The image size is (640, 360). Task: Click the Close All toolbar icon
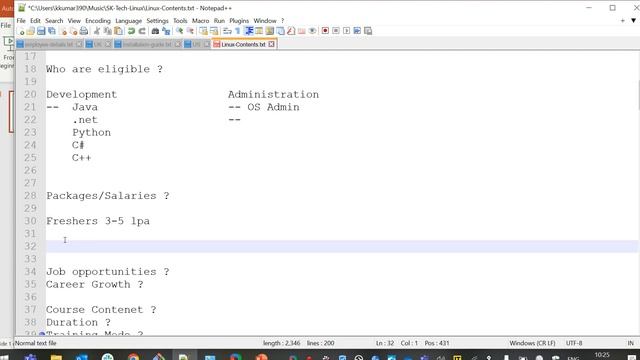coord(73,31)
